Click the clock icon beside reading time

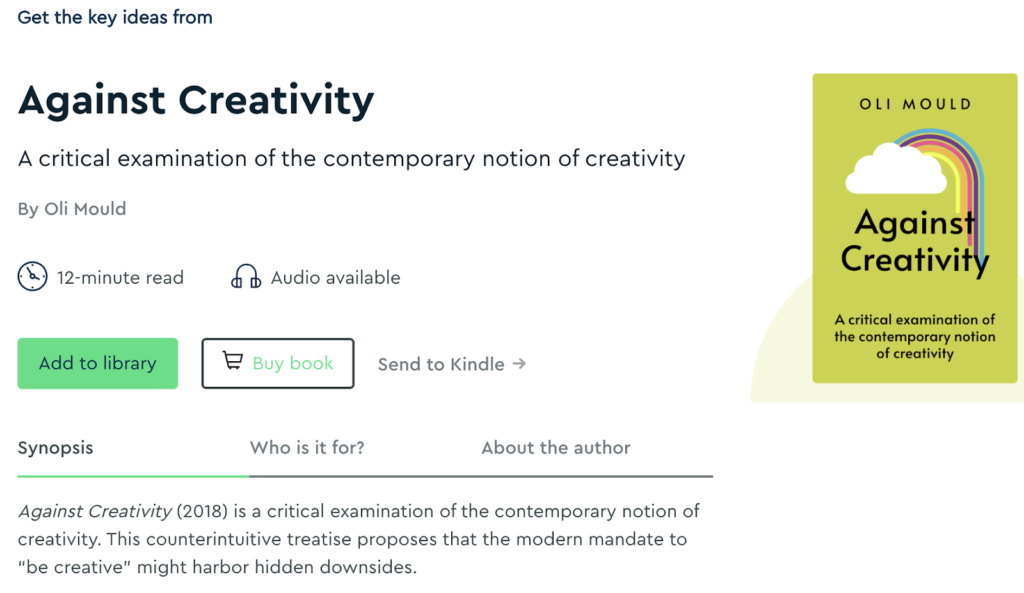click(33, 277)
